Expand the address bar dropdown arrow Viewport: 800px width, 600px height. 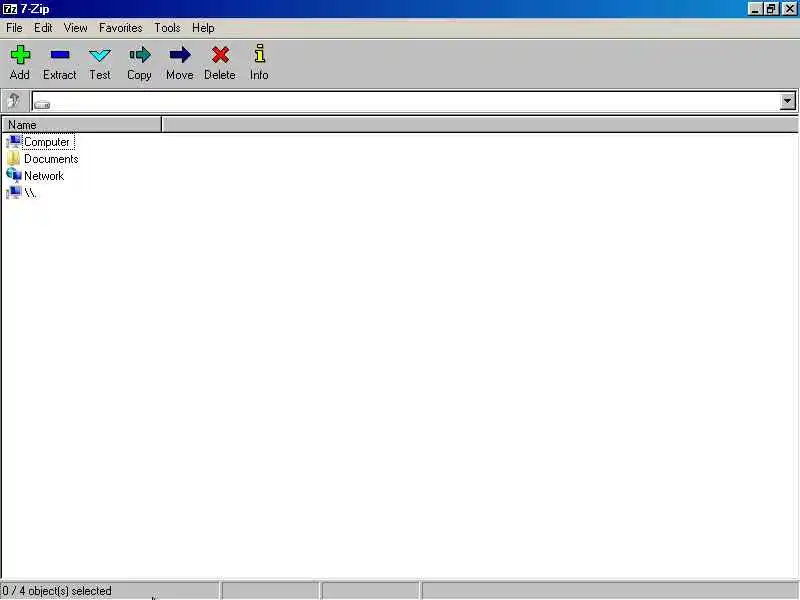[x=788, y=101]
